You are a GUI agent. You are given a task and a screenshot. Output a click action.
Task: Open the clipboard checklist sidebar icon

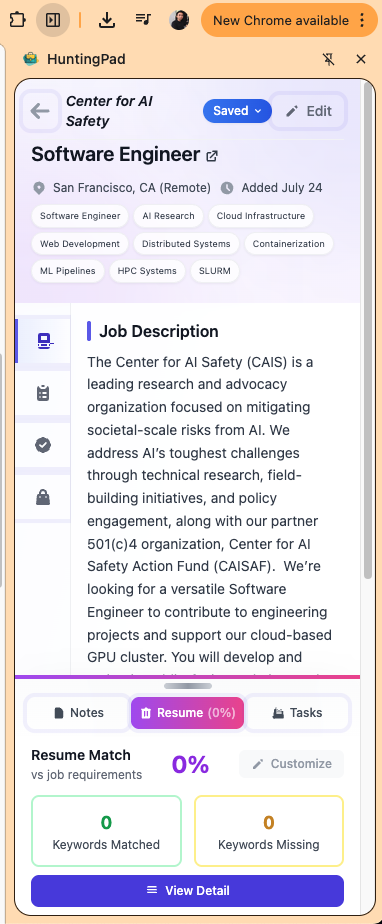tap(43, 393)
